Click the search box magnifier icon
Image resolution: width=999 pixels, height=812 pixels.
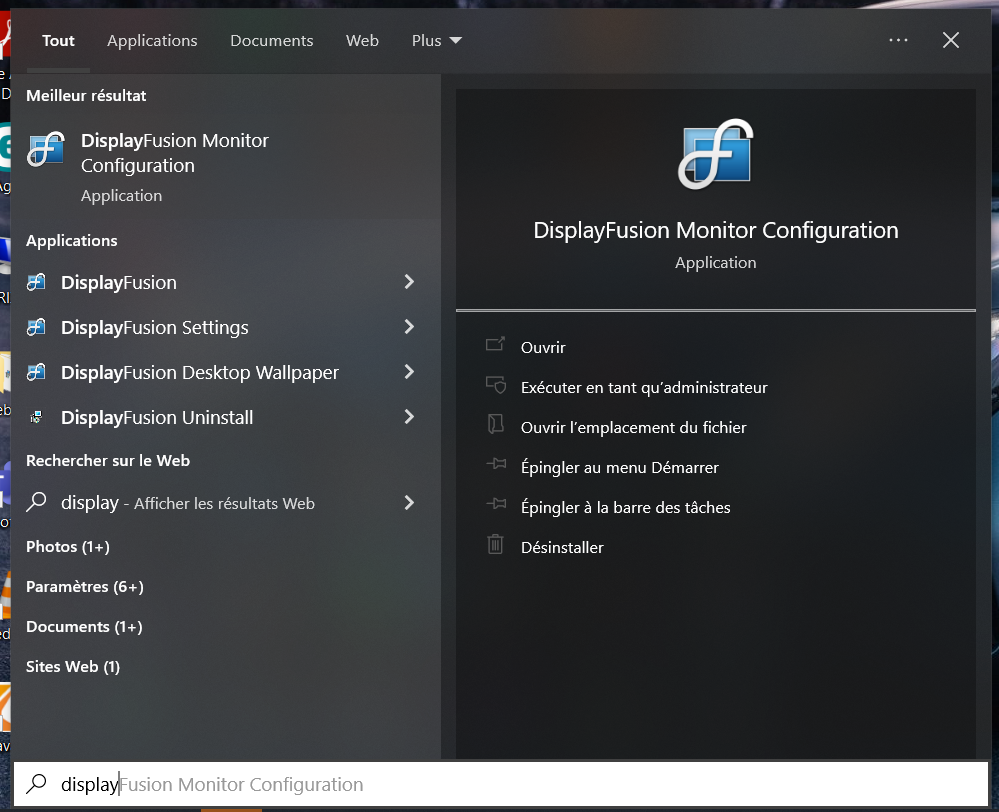coord(36,783)
